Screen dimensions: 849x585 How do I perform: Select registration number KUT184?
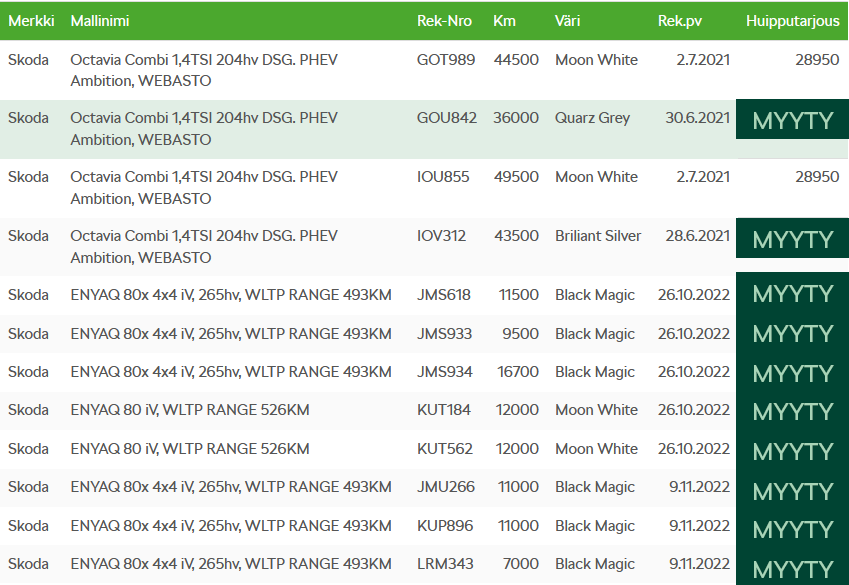[443, 410]
